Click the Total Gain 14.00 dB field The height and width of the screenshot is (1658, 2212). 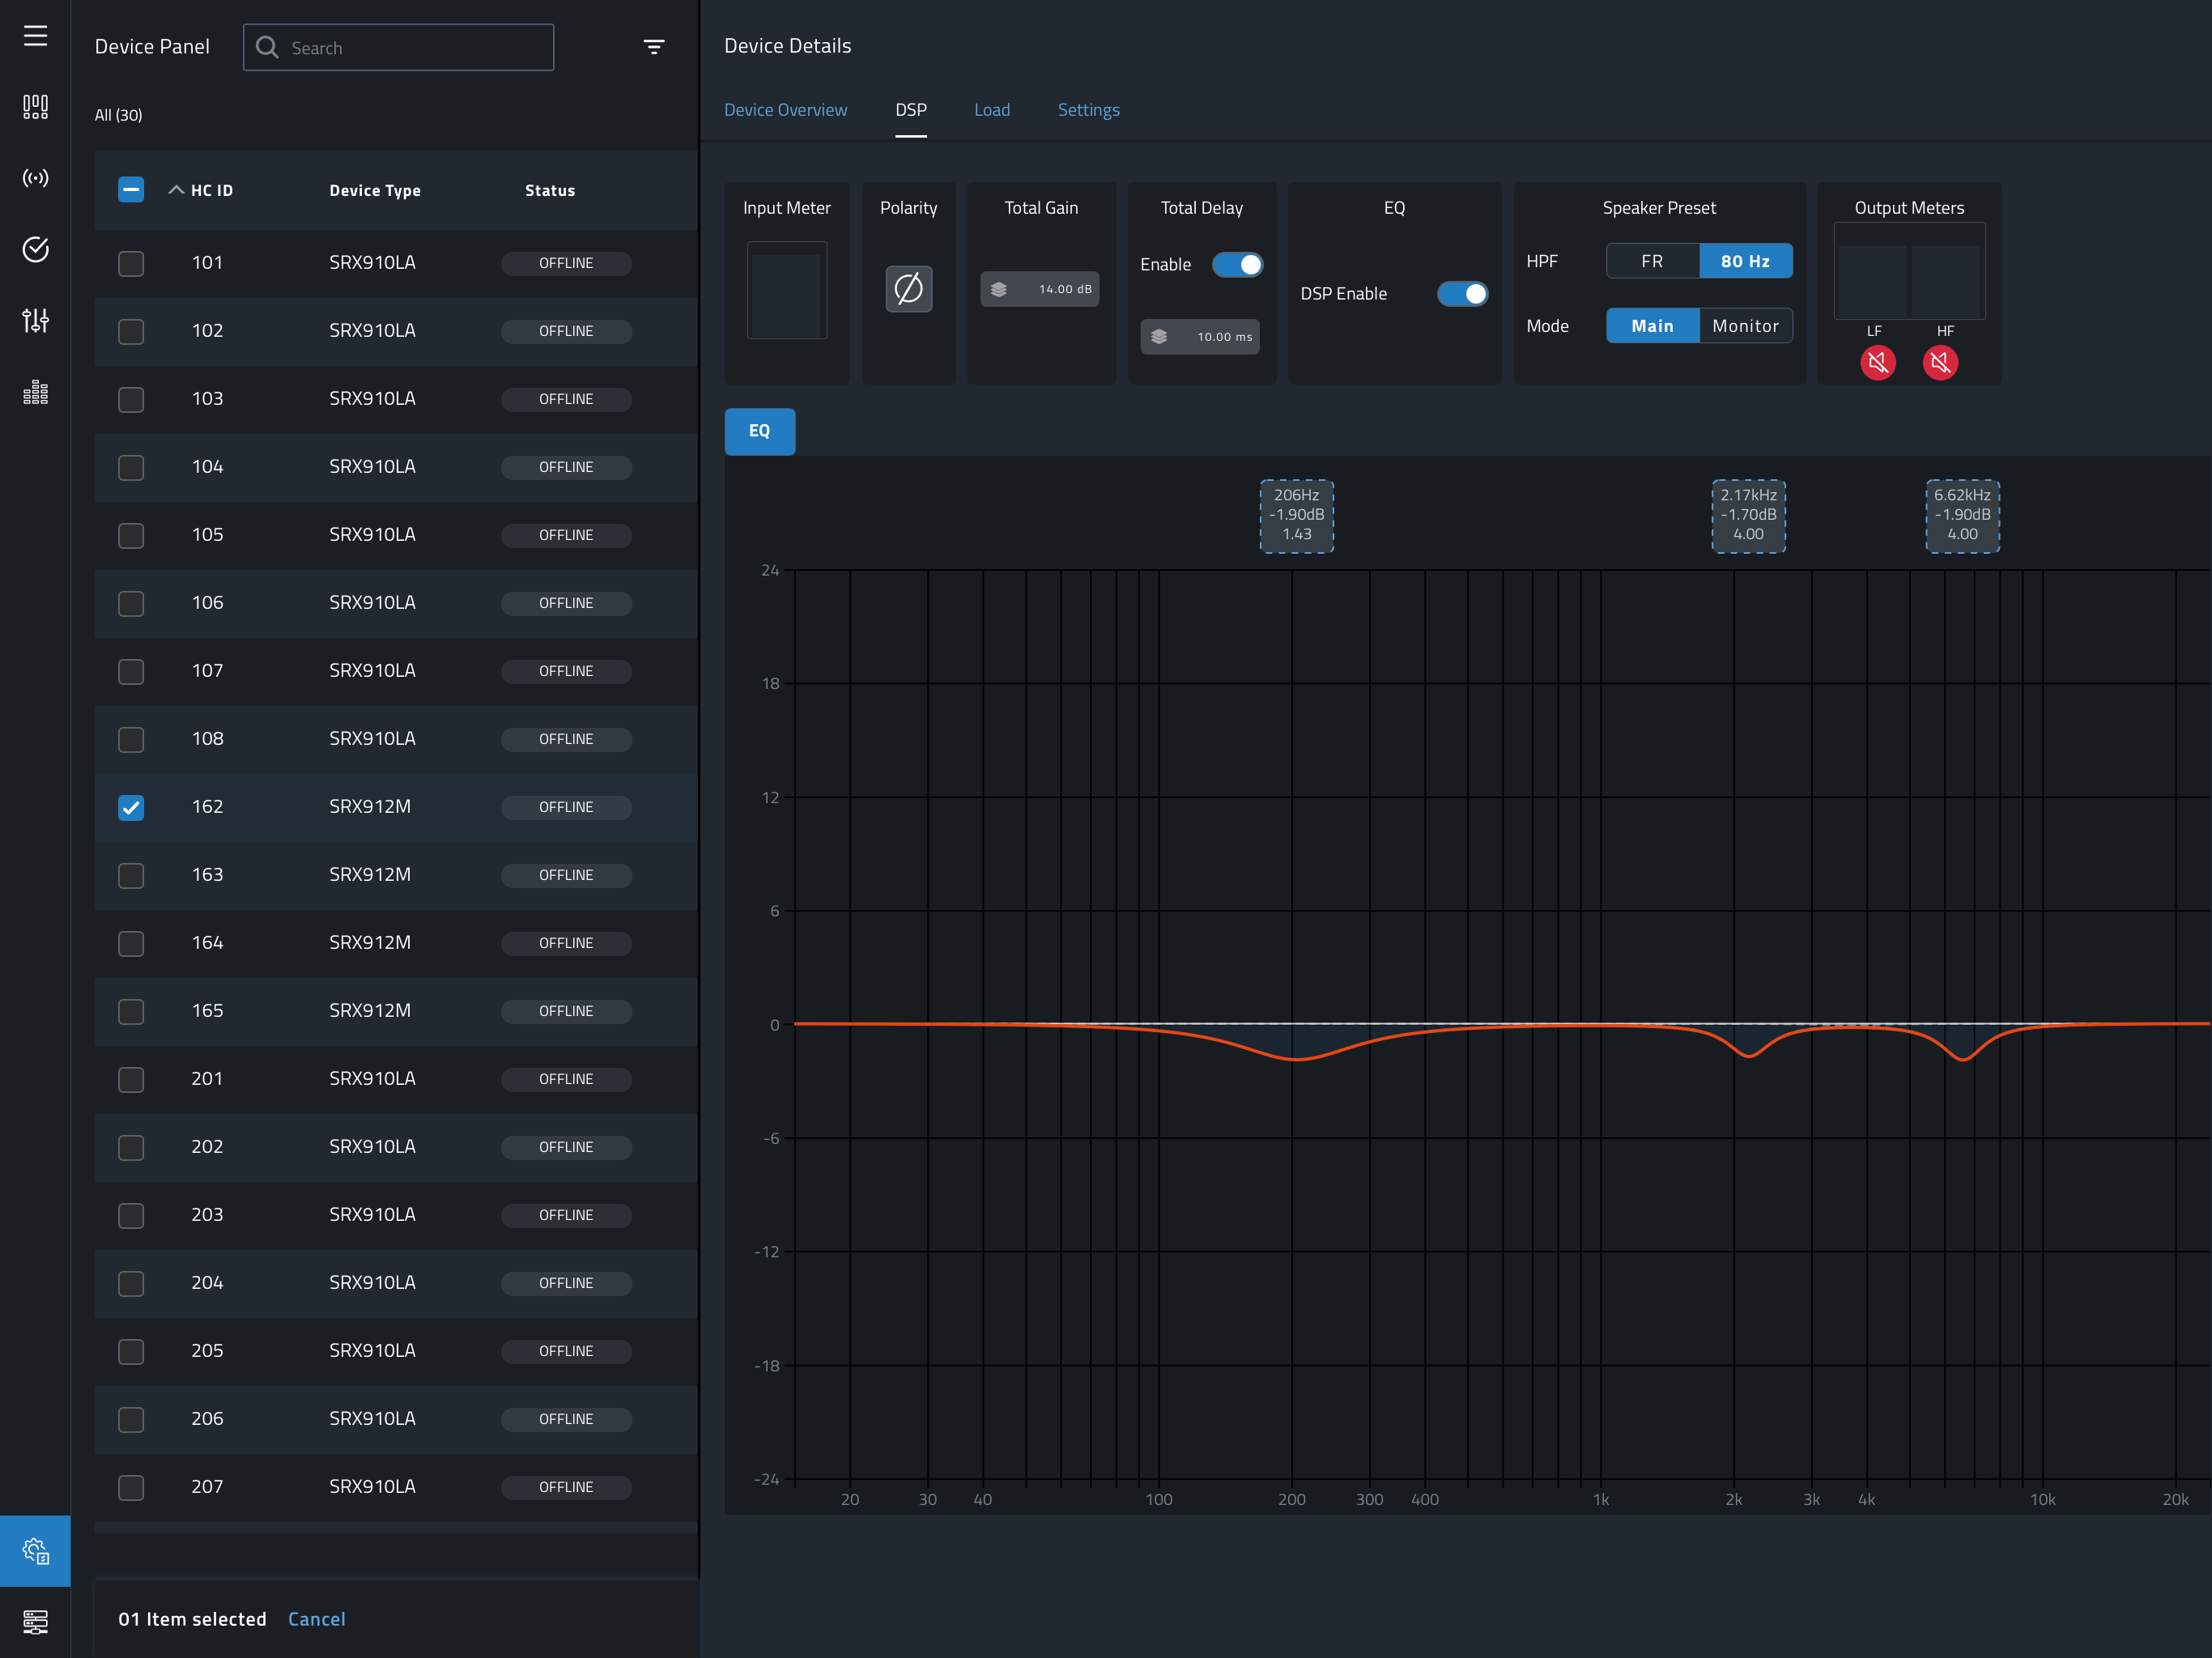1039,289
